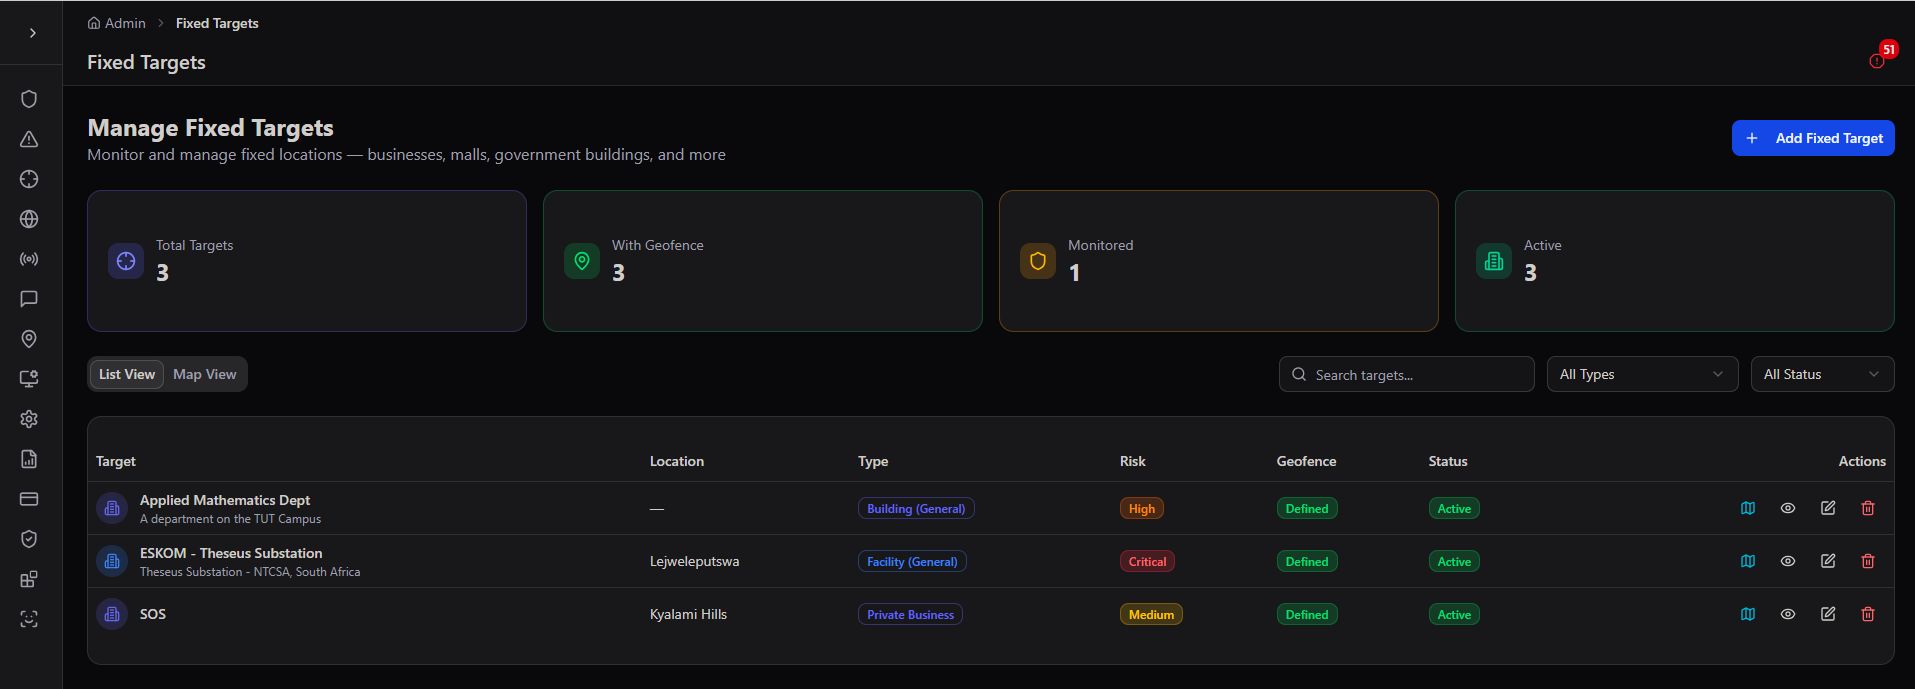Click the Facility (General) type badge
Screen dimensions: 1915x689
coord(912,561)
